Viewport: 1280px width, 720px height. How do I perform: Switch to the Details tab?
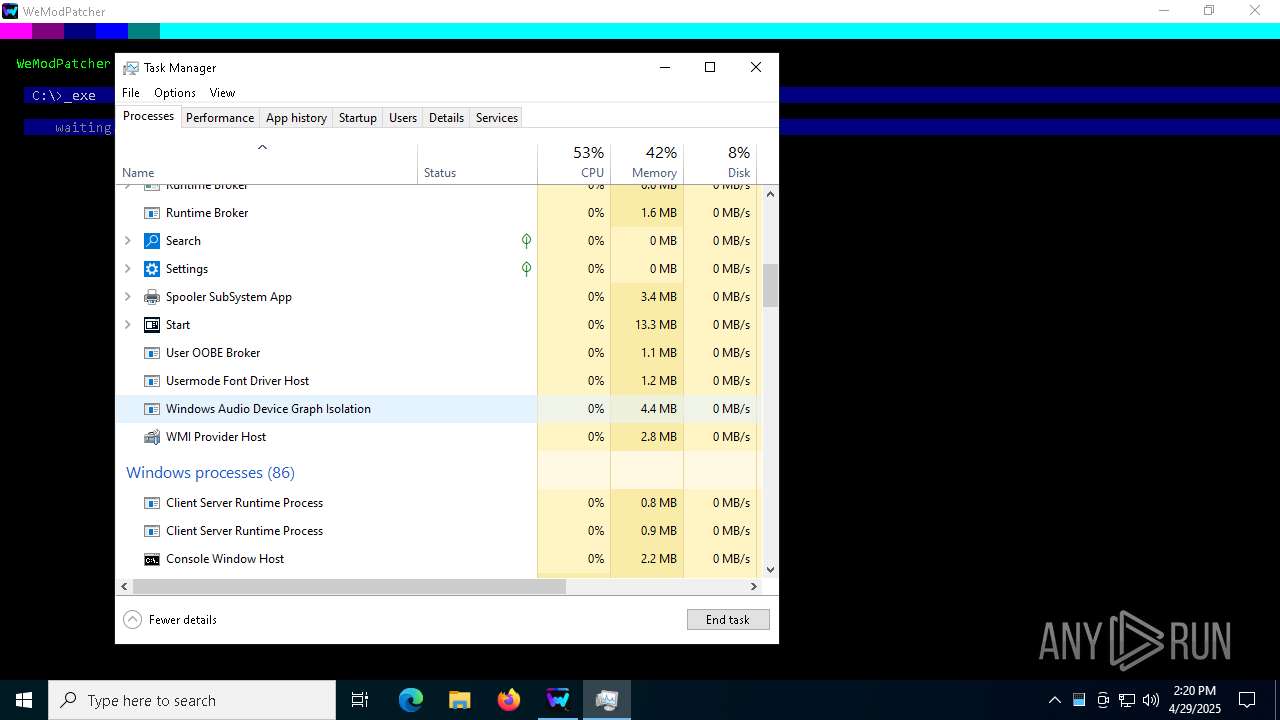point(446,118)
